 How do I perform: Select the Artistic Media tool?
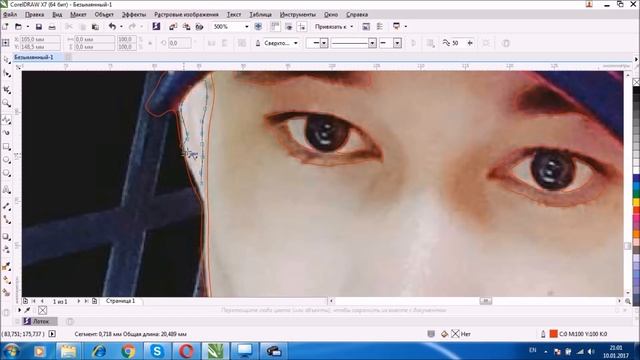click(x=6, y=133)
